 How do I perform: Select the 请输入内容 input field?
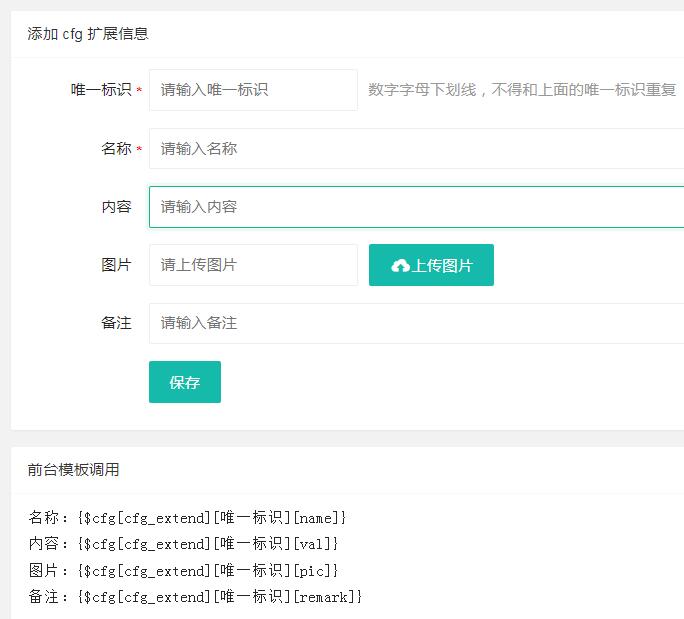point(415,207)
